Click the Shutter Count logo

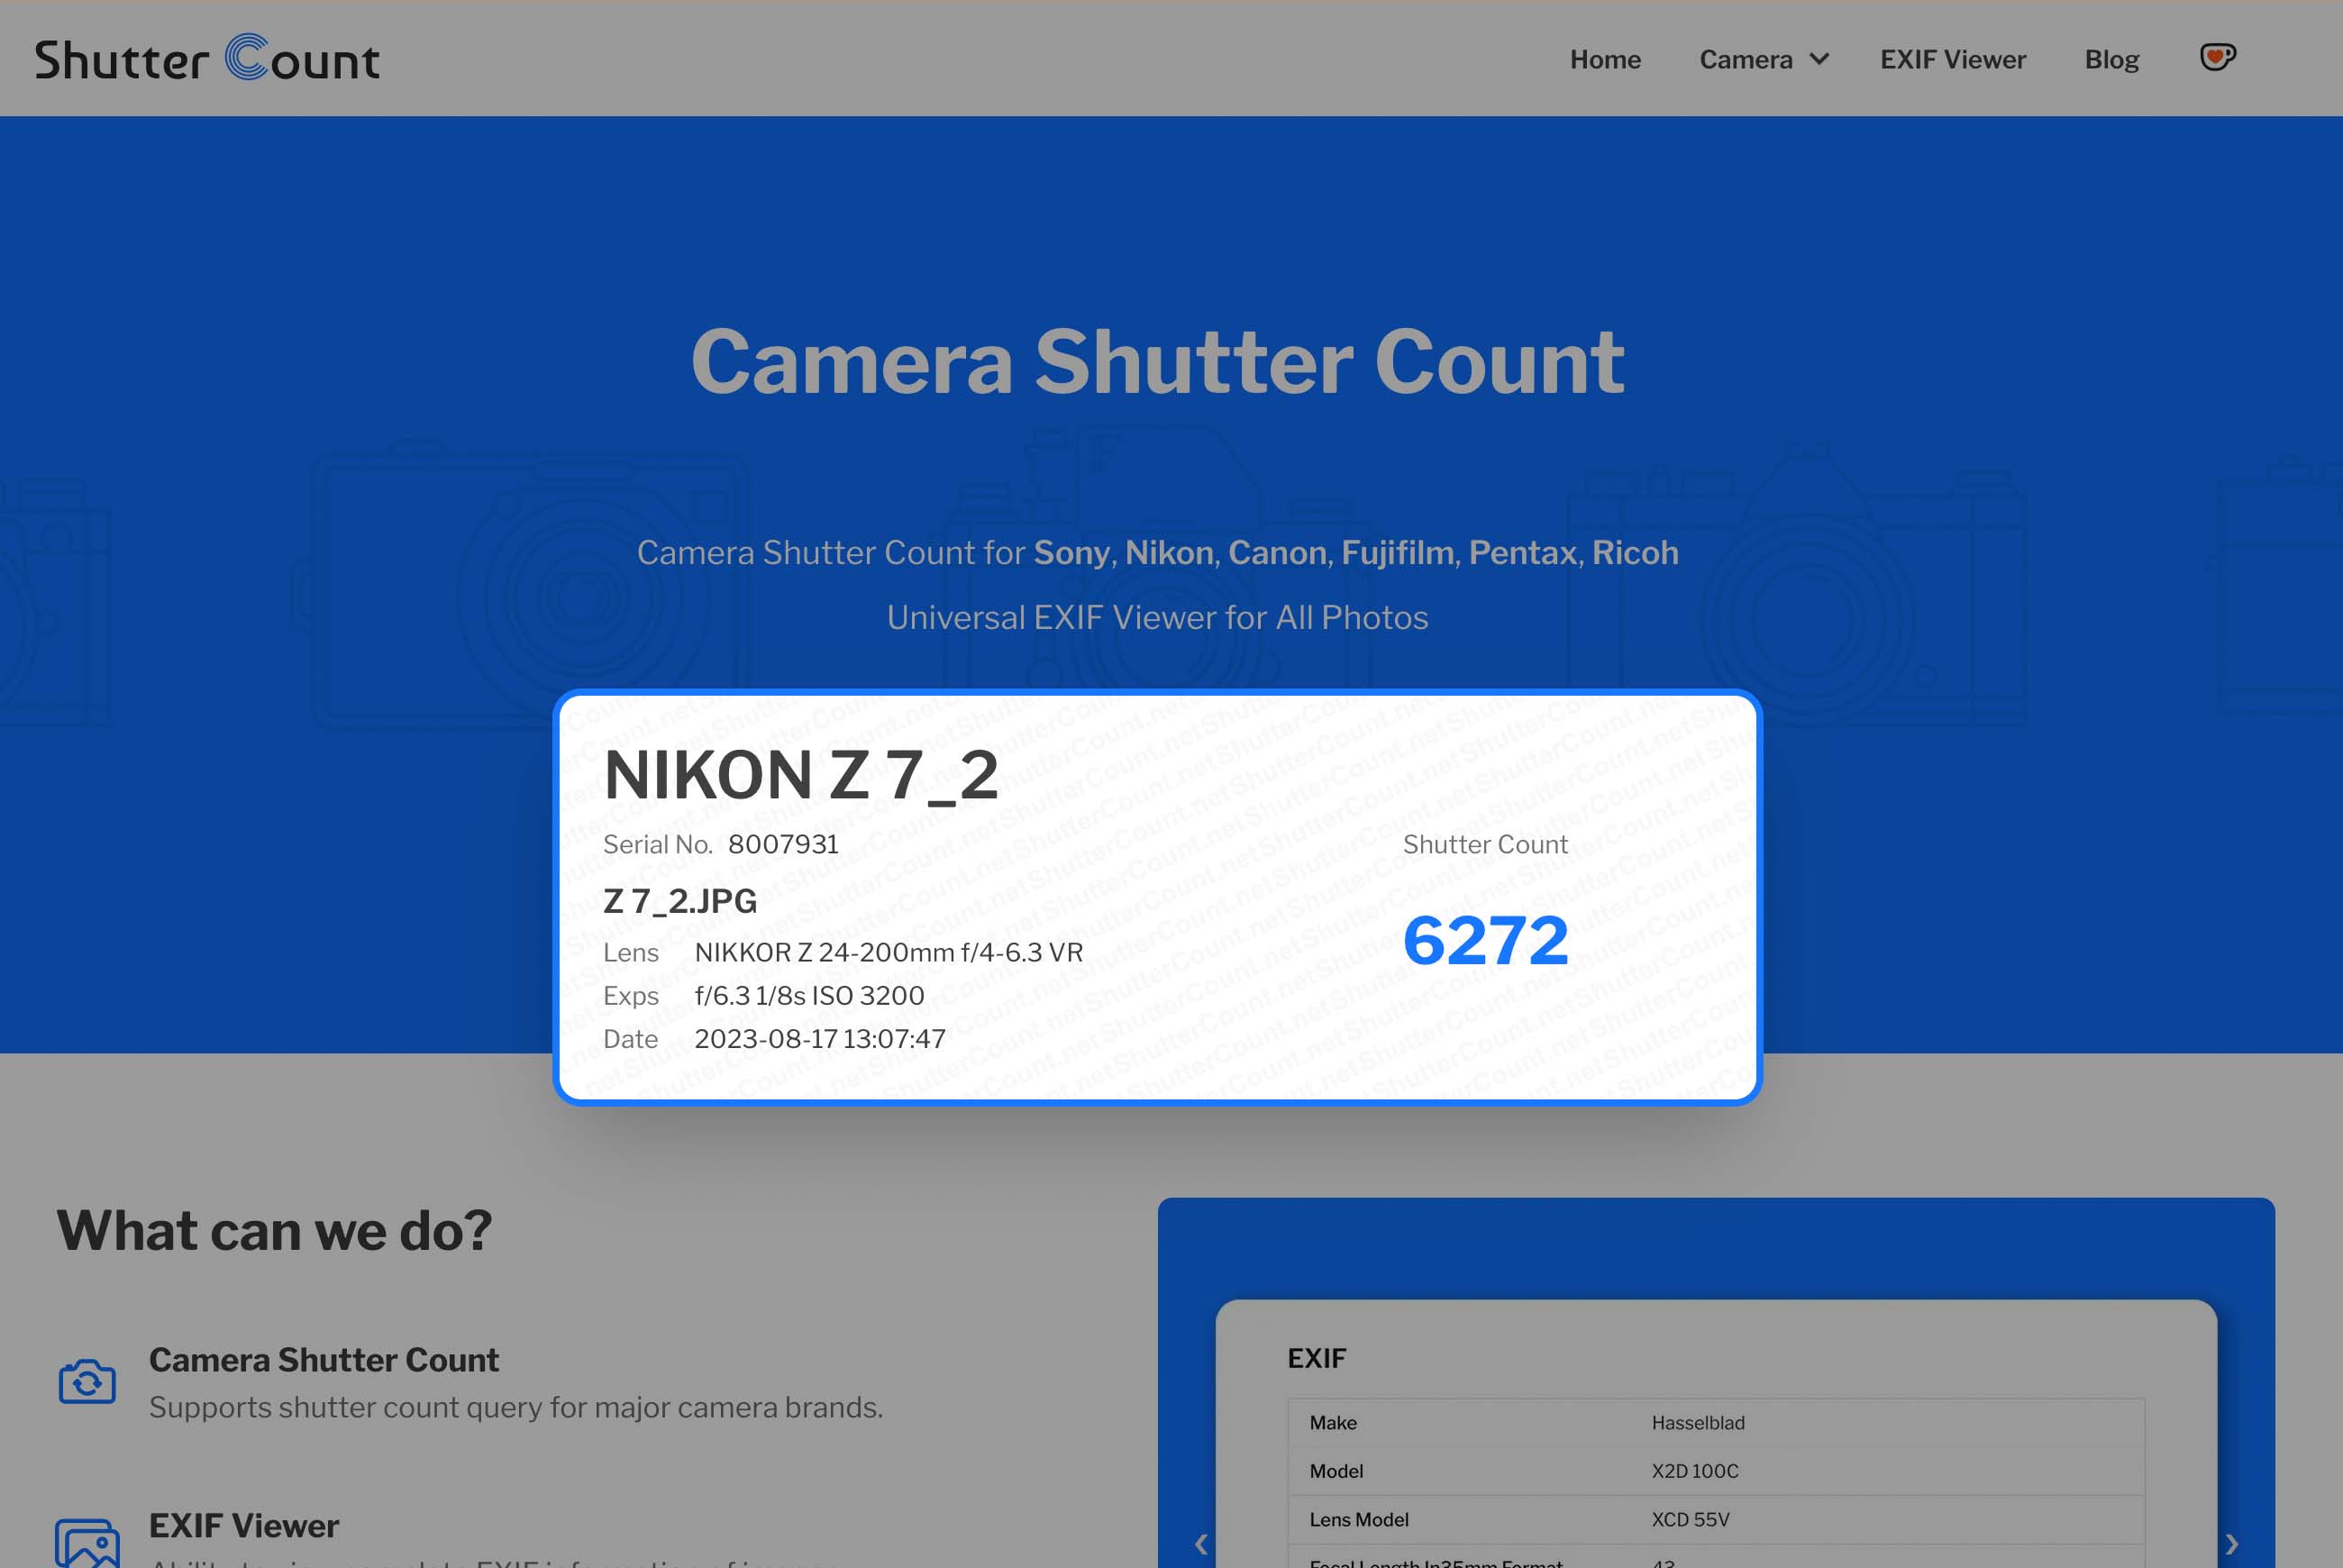tap(207, 58)
